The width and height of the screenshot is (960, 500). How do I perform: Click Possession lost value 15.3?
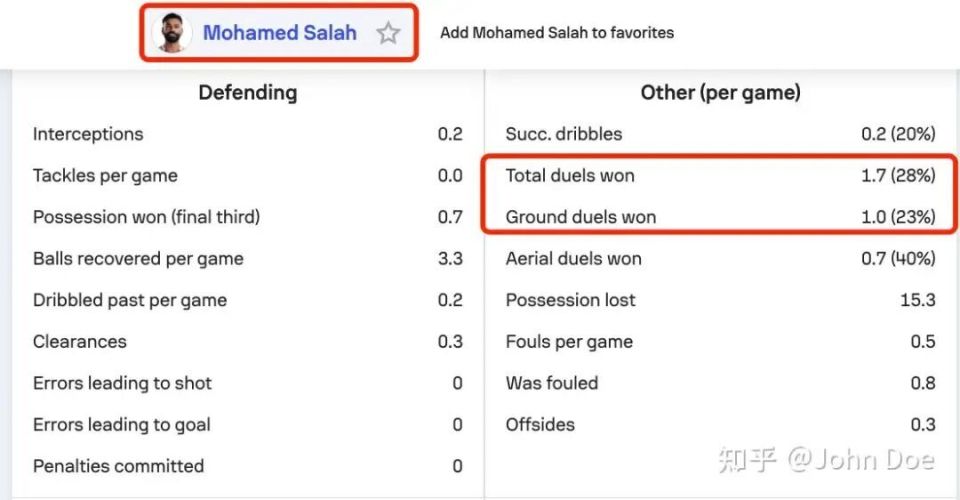pos(918,300)
